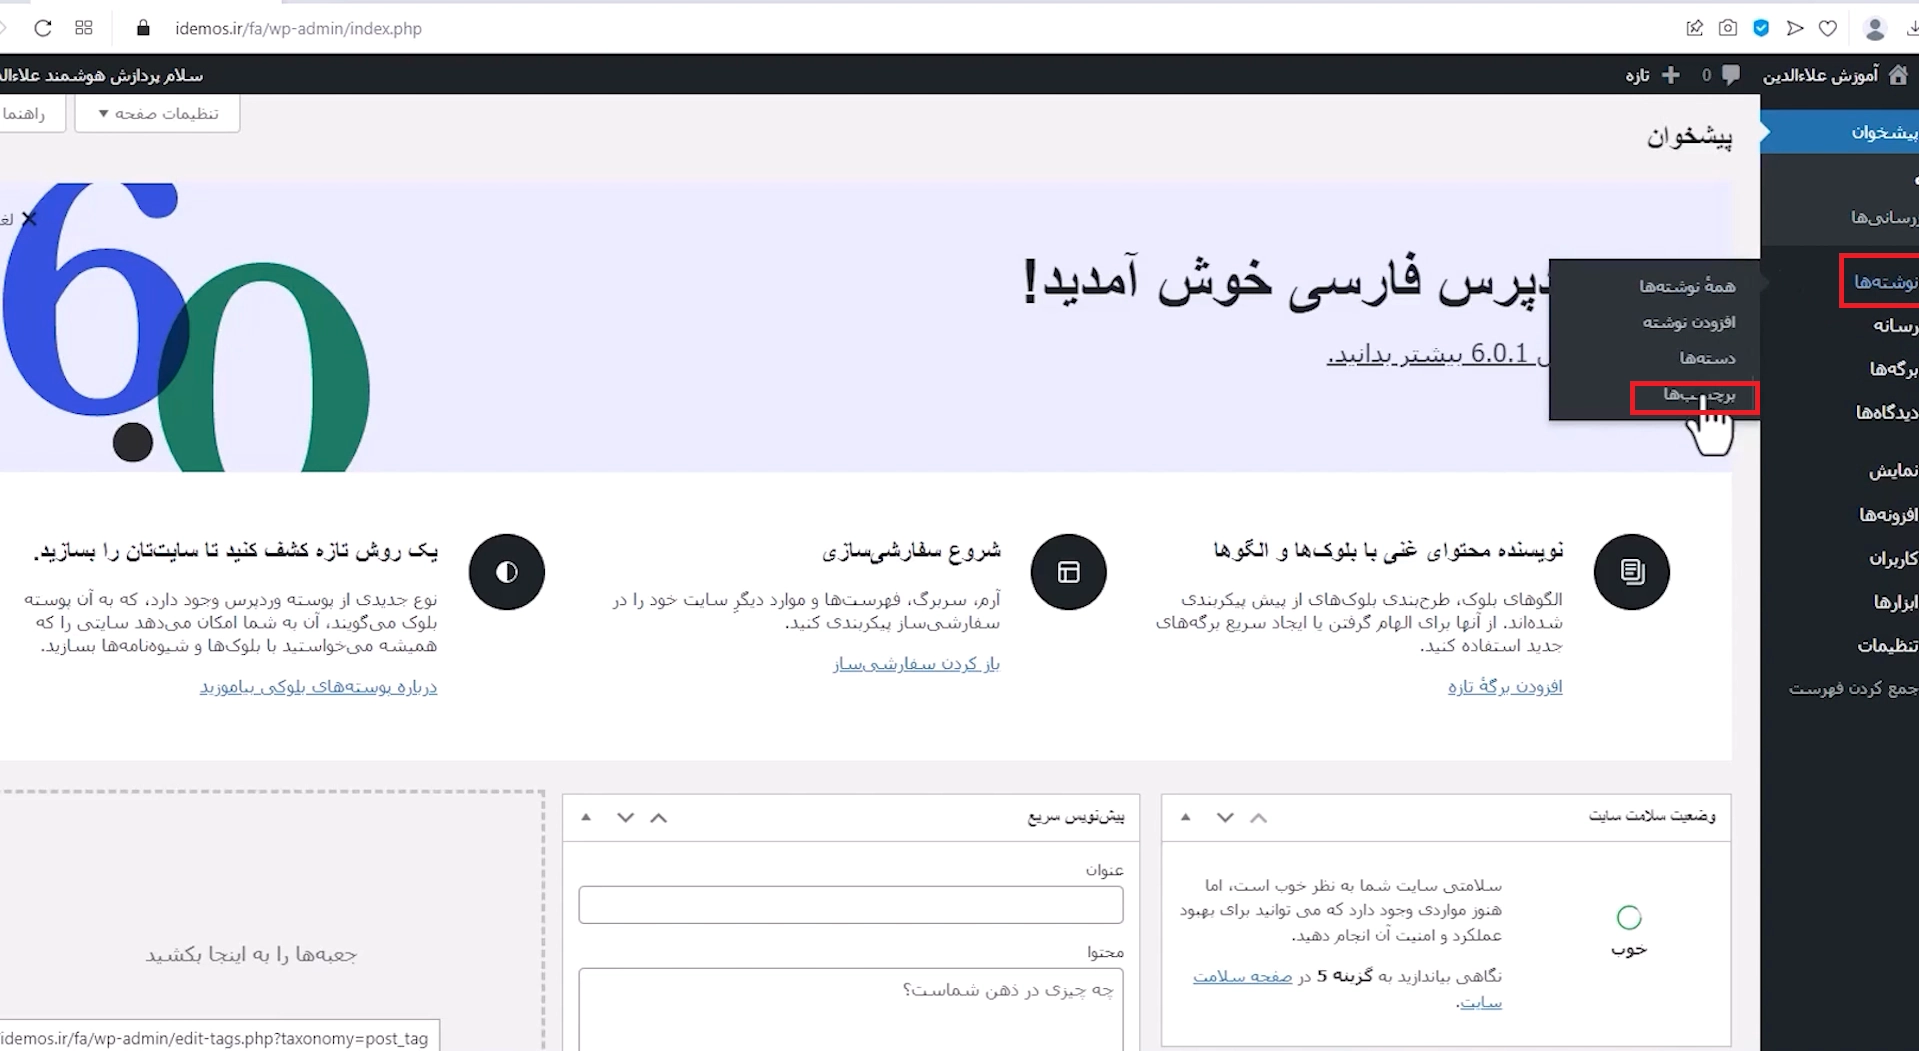Viewport: 1919px width, 1051px height.
Task: Click the share page icon in the address bar
Action: pyautogui.click(x=1694, y=28)
